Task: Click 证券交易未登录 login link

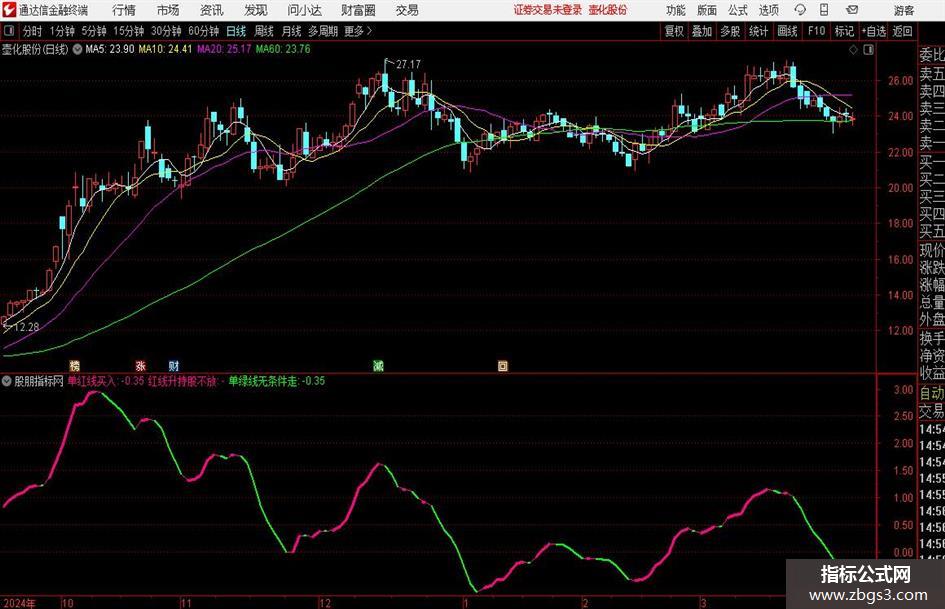Action: (548, 10)
